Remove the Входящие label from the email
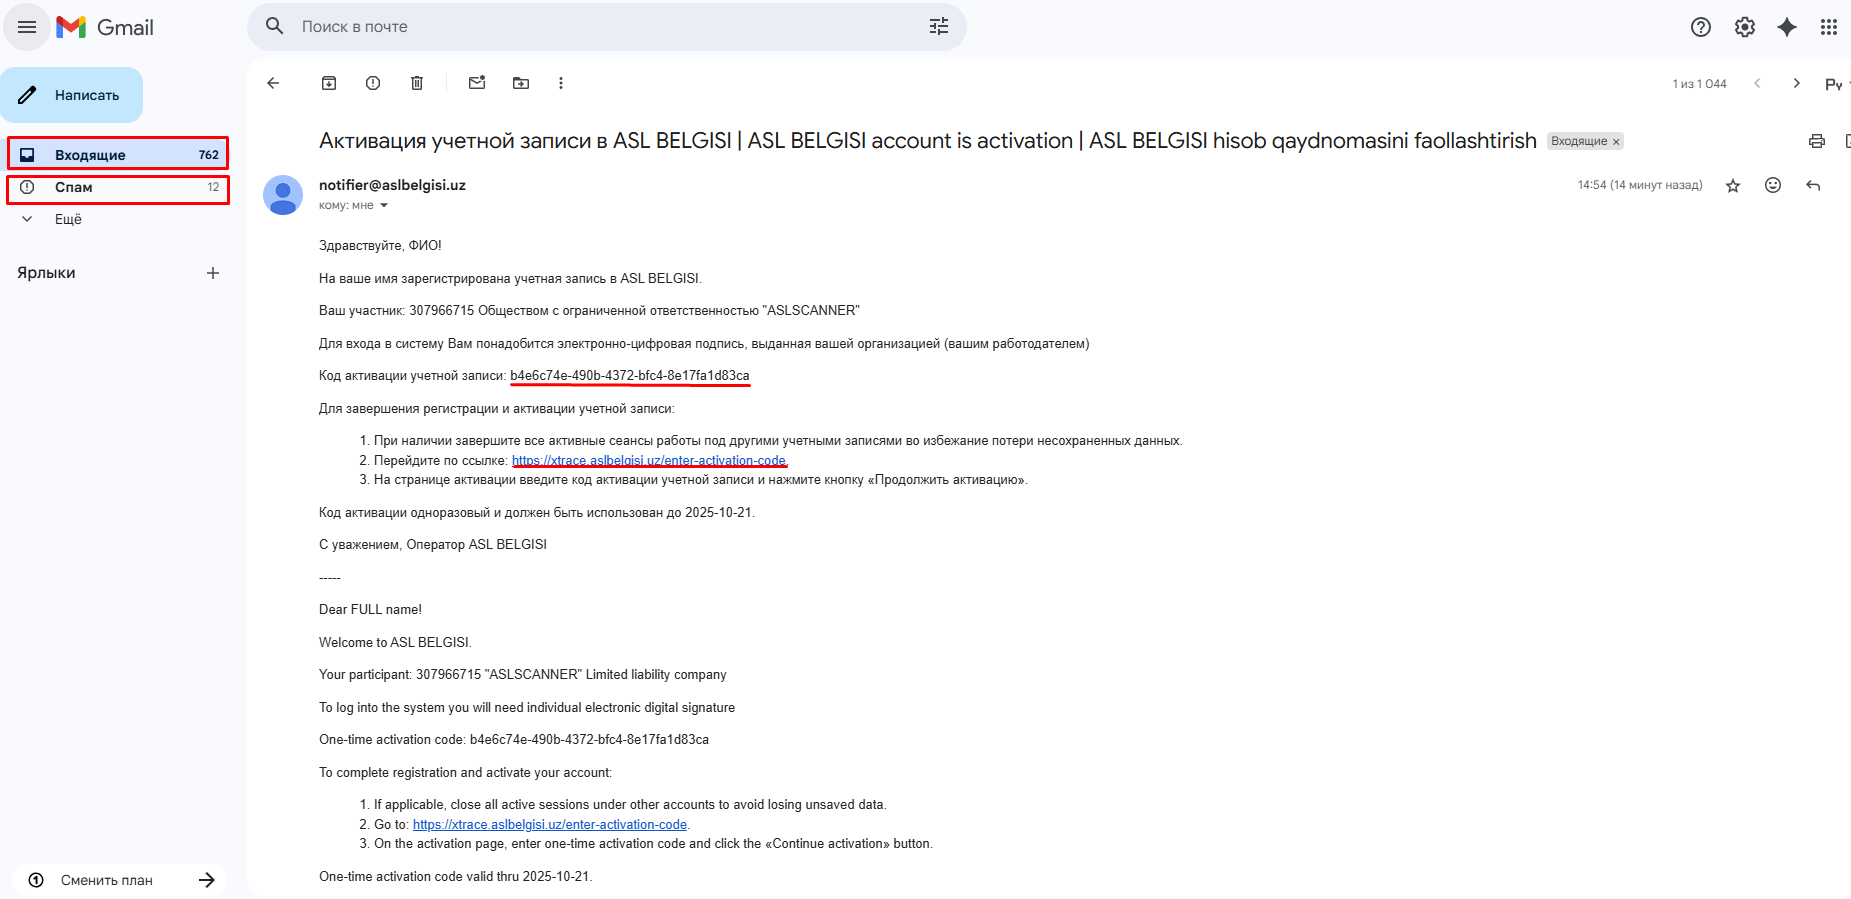The image size is (1851, 899). click(x=1616, y=142)
